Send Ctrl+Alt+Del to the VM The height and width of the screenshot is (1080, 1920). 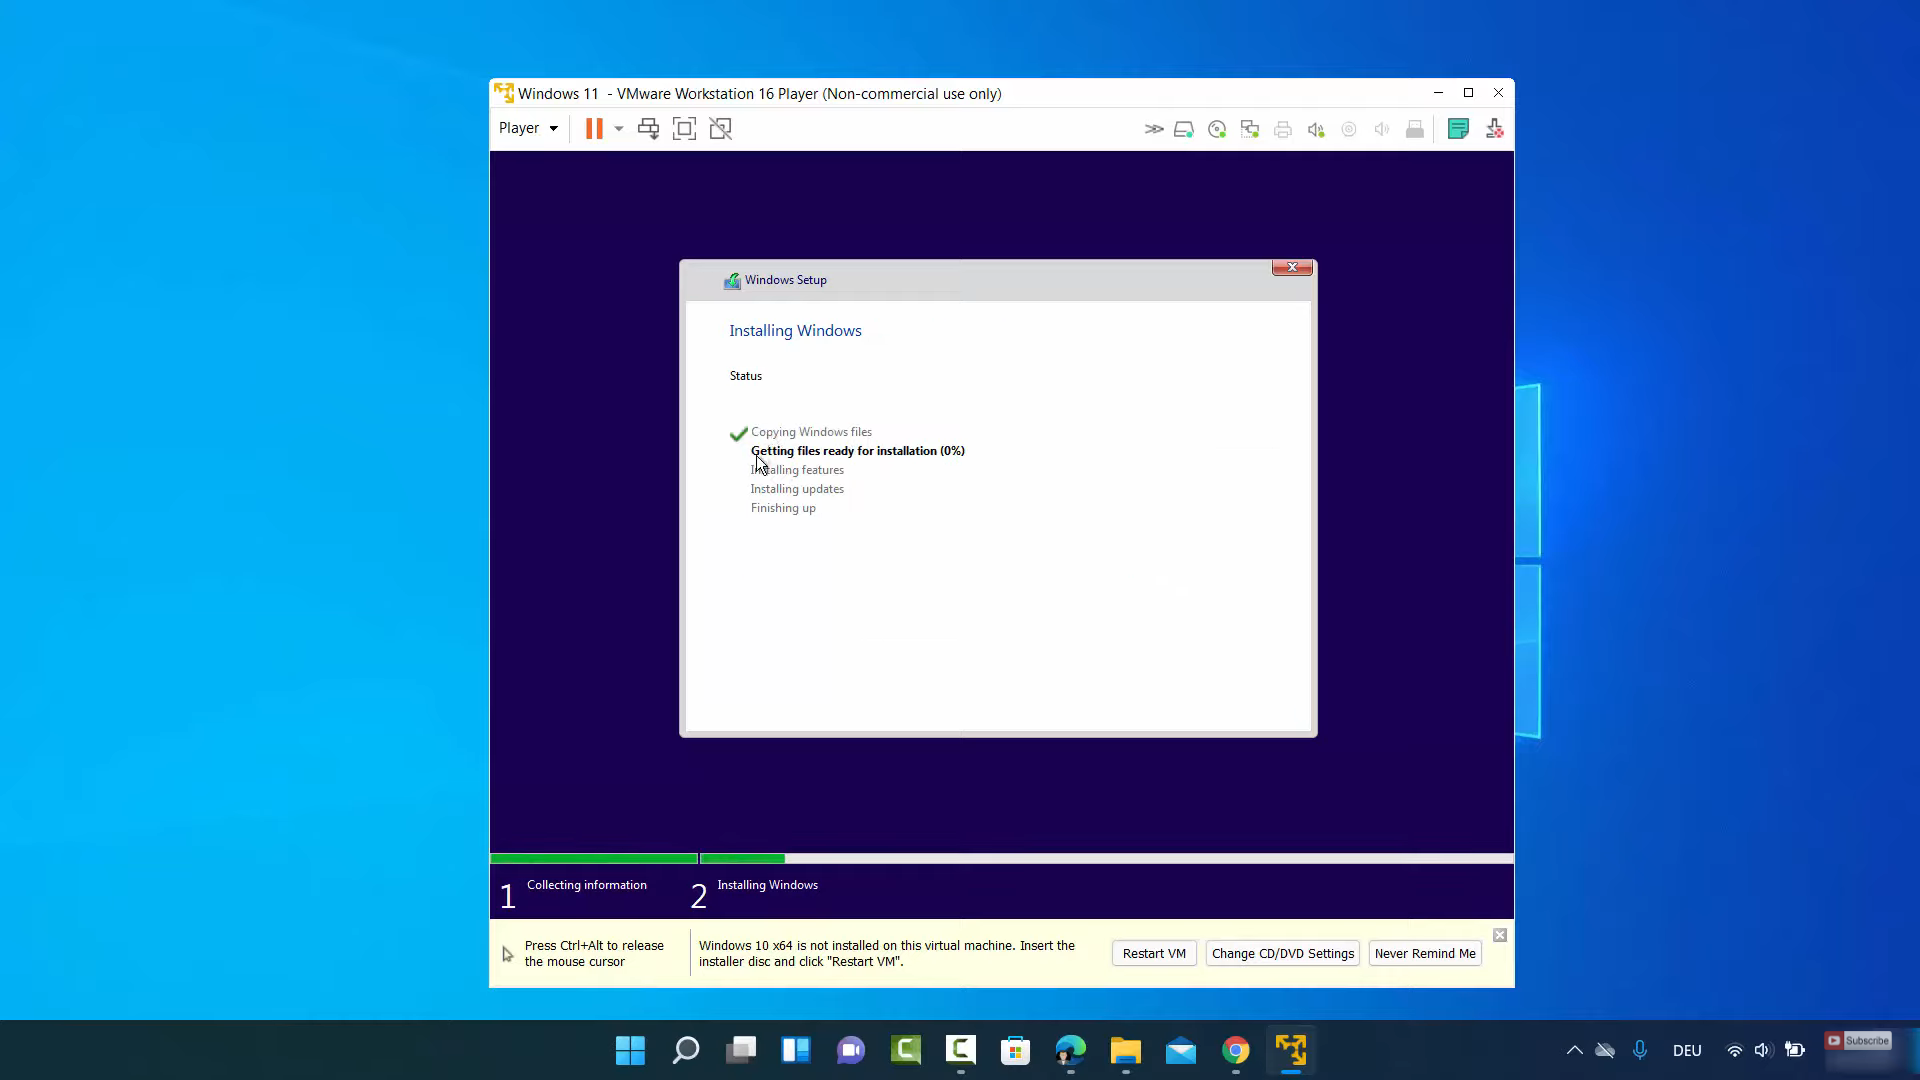[648, 129]
